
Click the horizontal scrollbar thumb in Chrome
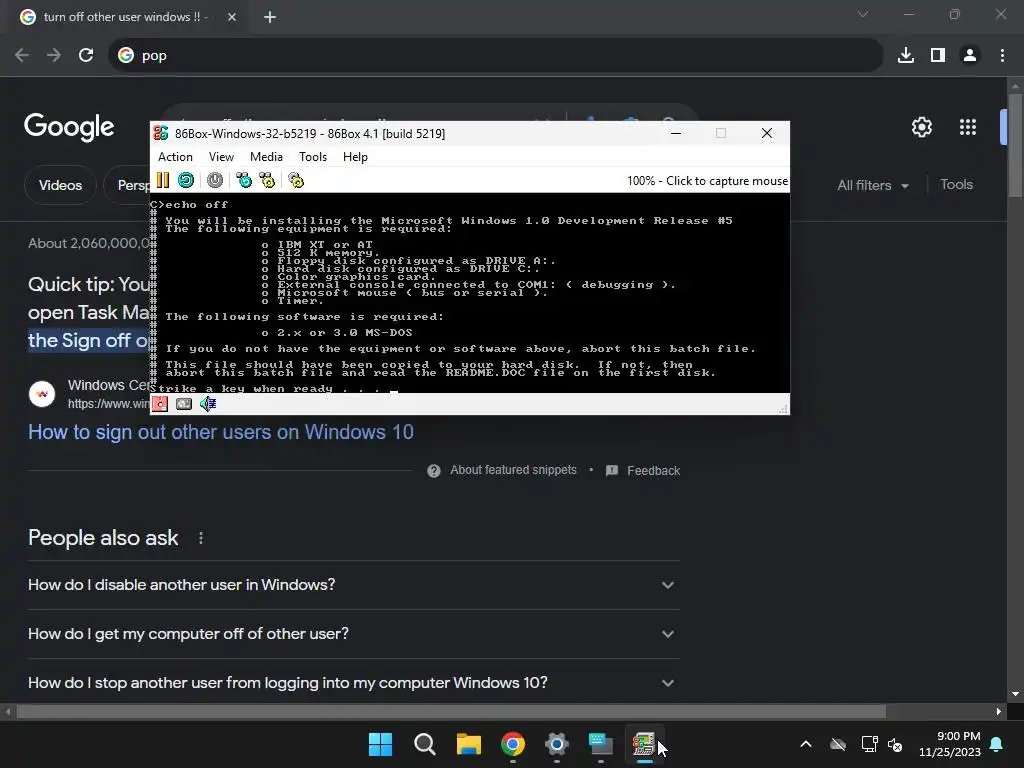tap(451, 712)
